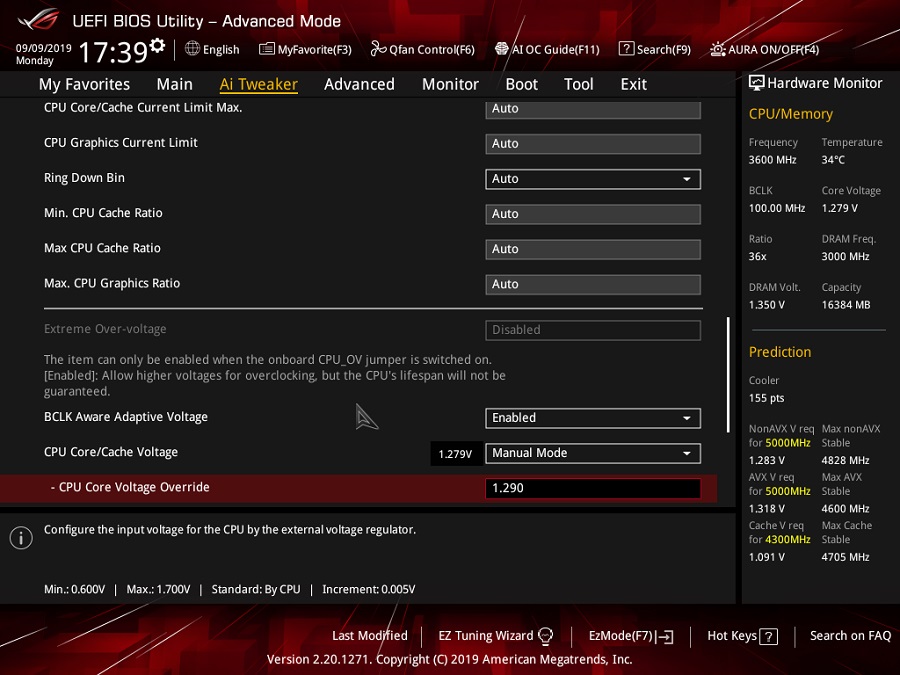900x675 pixels.
Task: Click the AURA light icon
Action: click(x=717, y=49)
